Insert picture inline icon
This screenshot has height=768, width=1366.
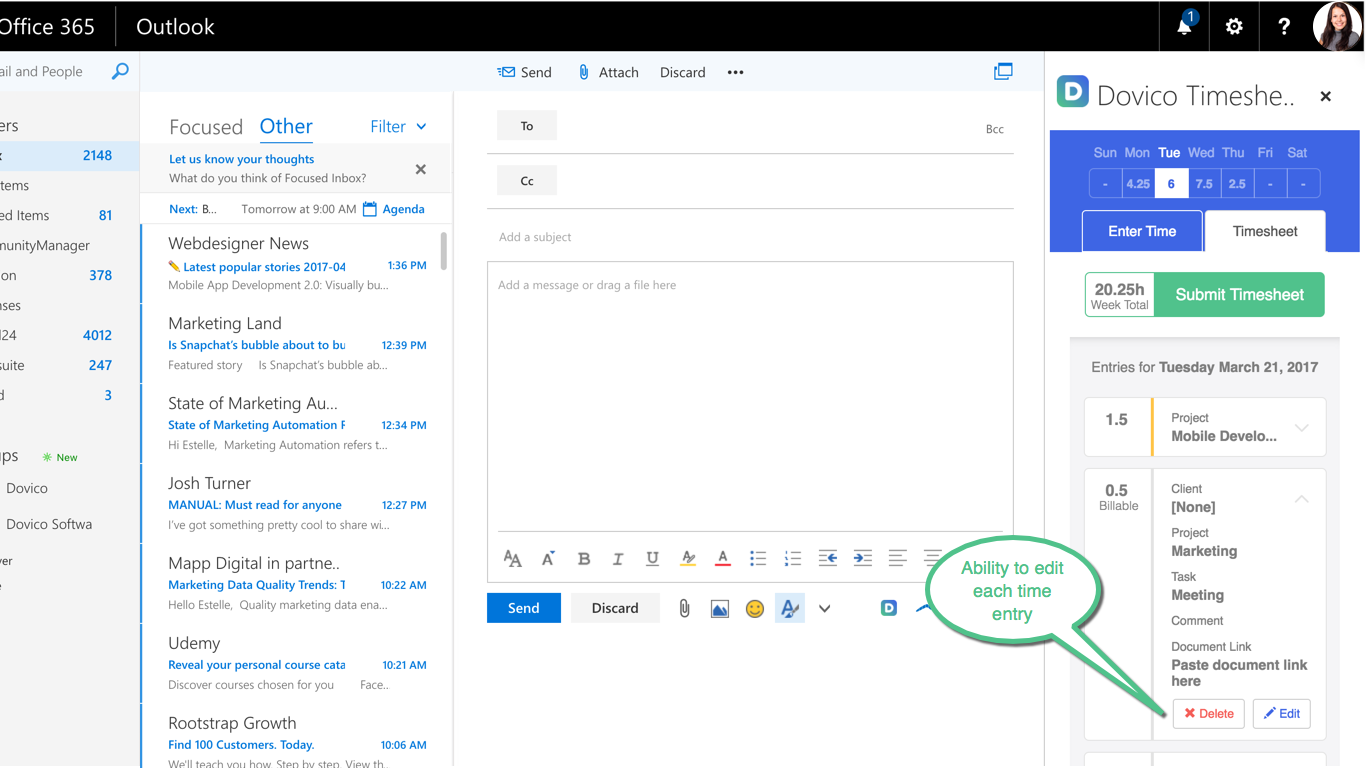(720, 608)
